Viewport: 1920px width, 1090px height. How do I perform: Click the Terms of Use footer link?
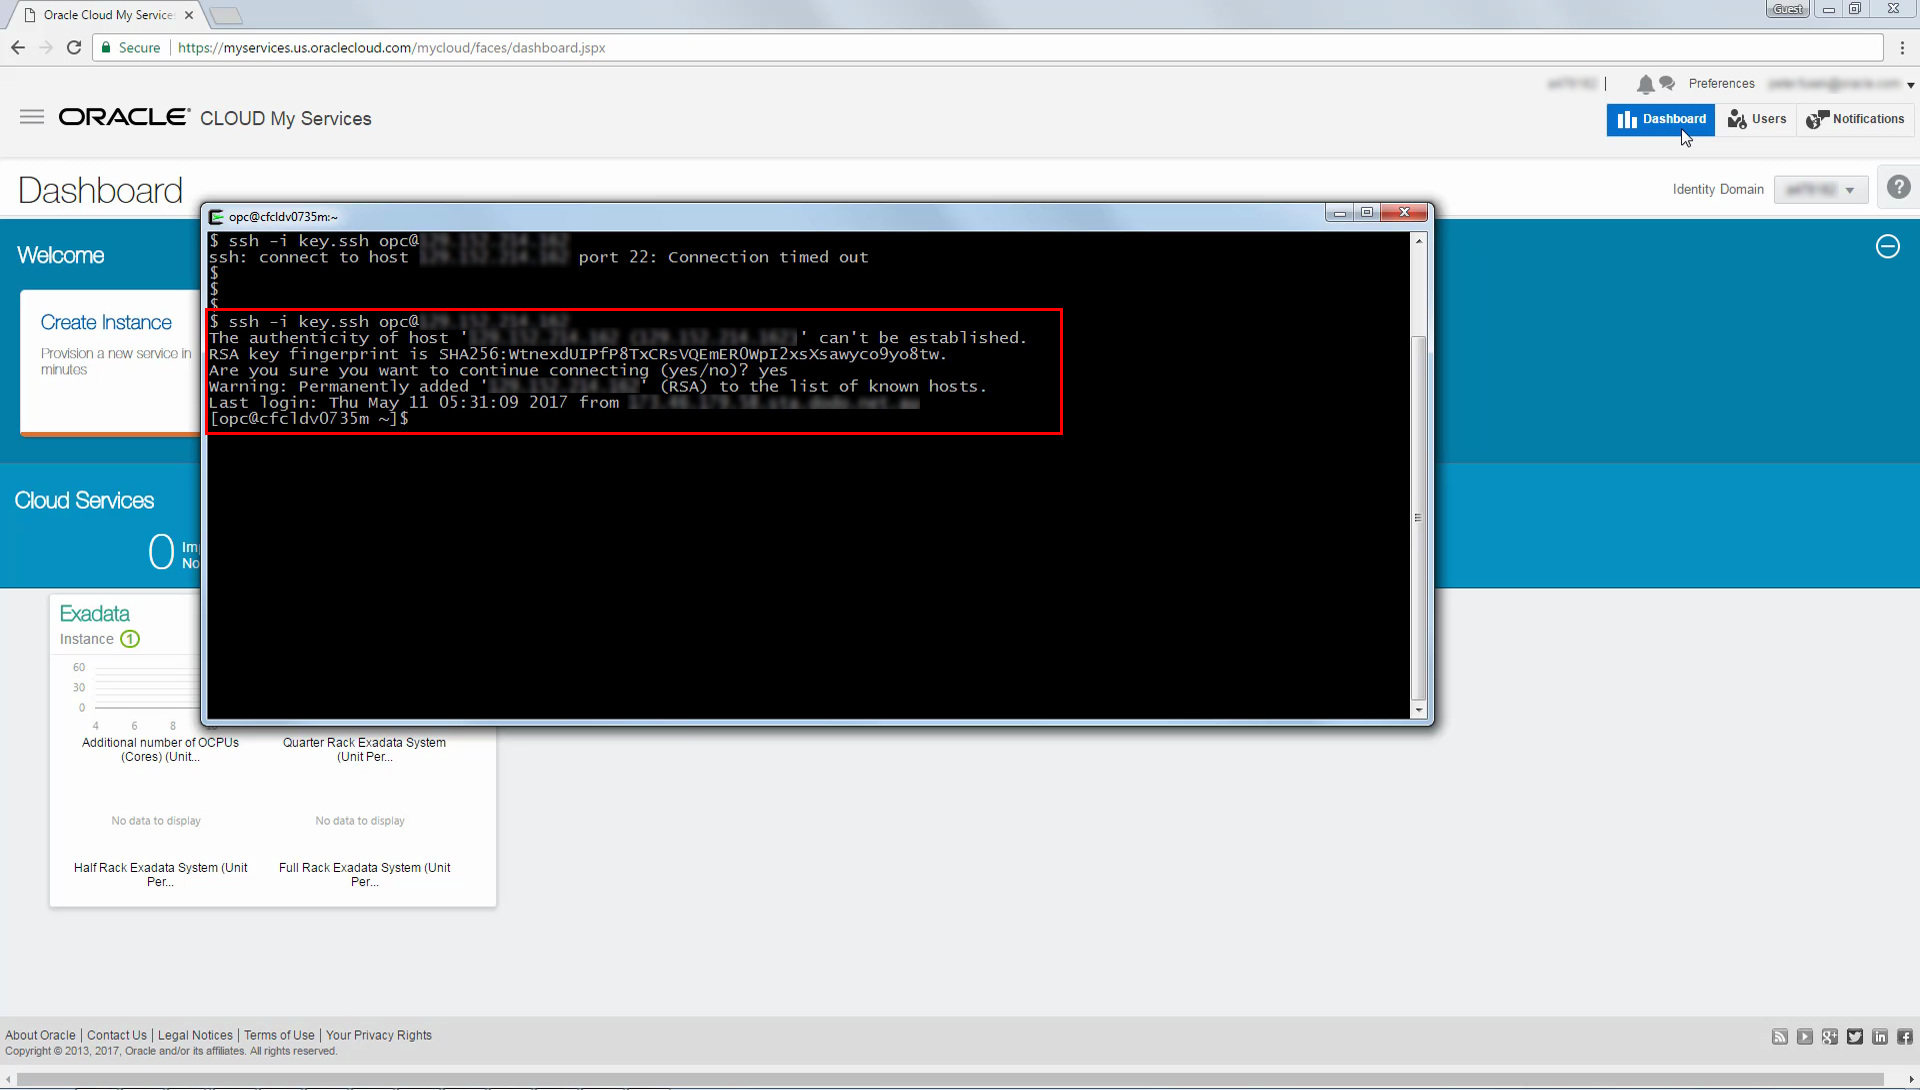tap(279, 1035)
